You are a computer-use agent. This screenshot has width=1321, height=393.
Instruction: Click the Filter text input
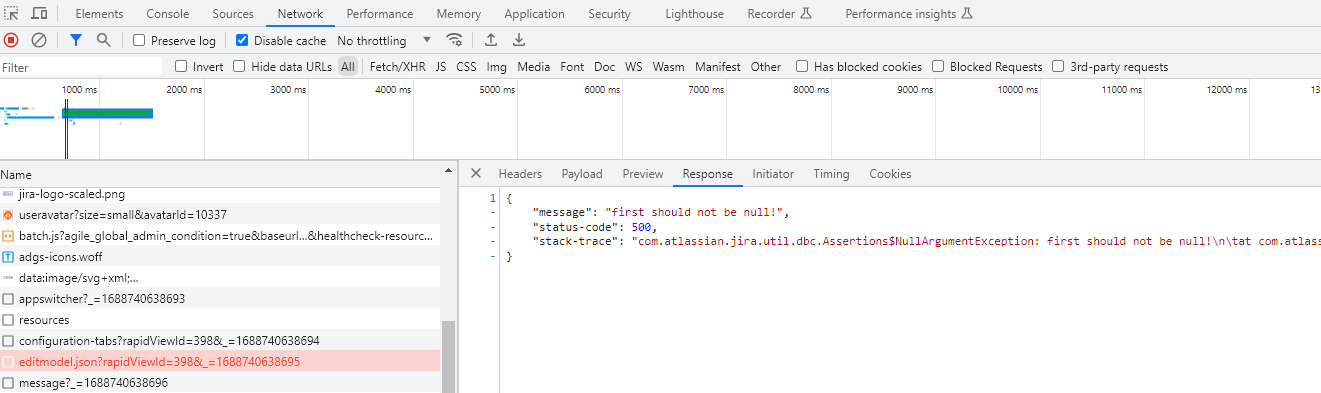[81, 67]
